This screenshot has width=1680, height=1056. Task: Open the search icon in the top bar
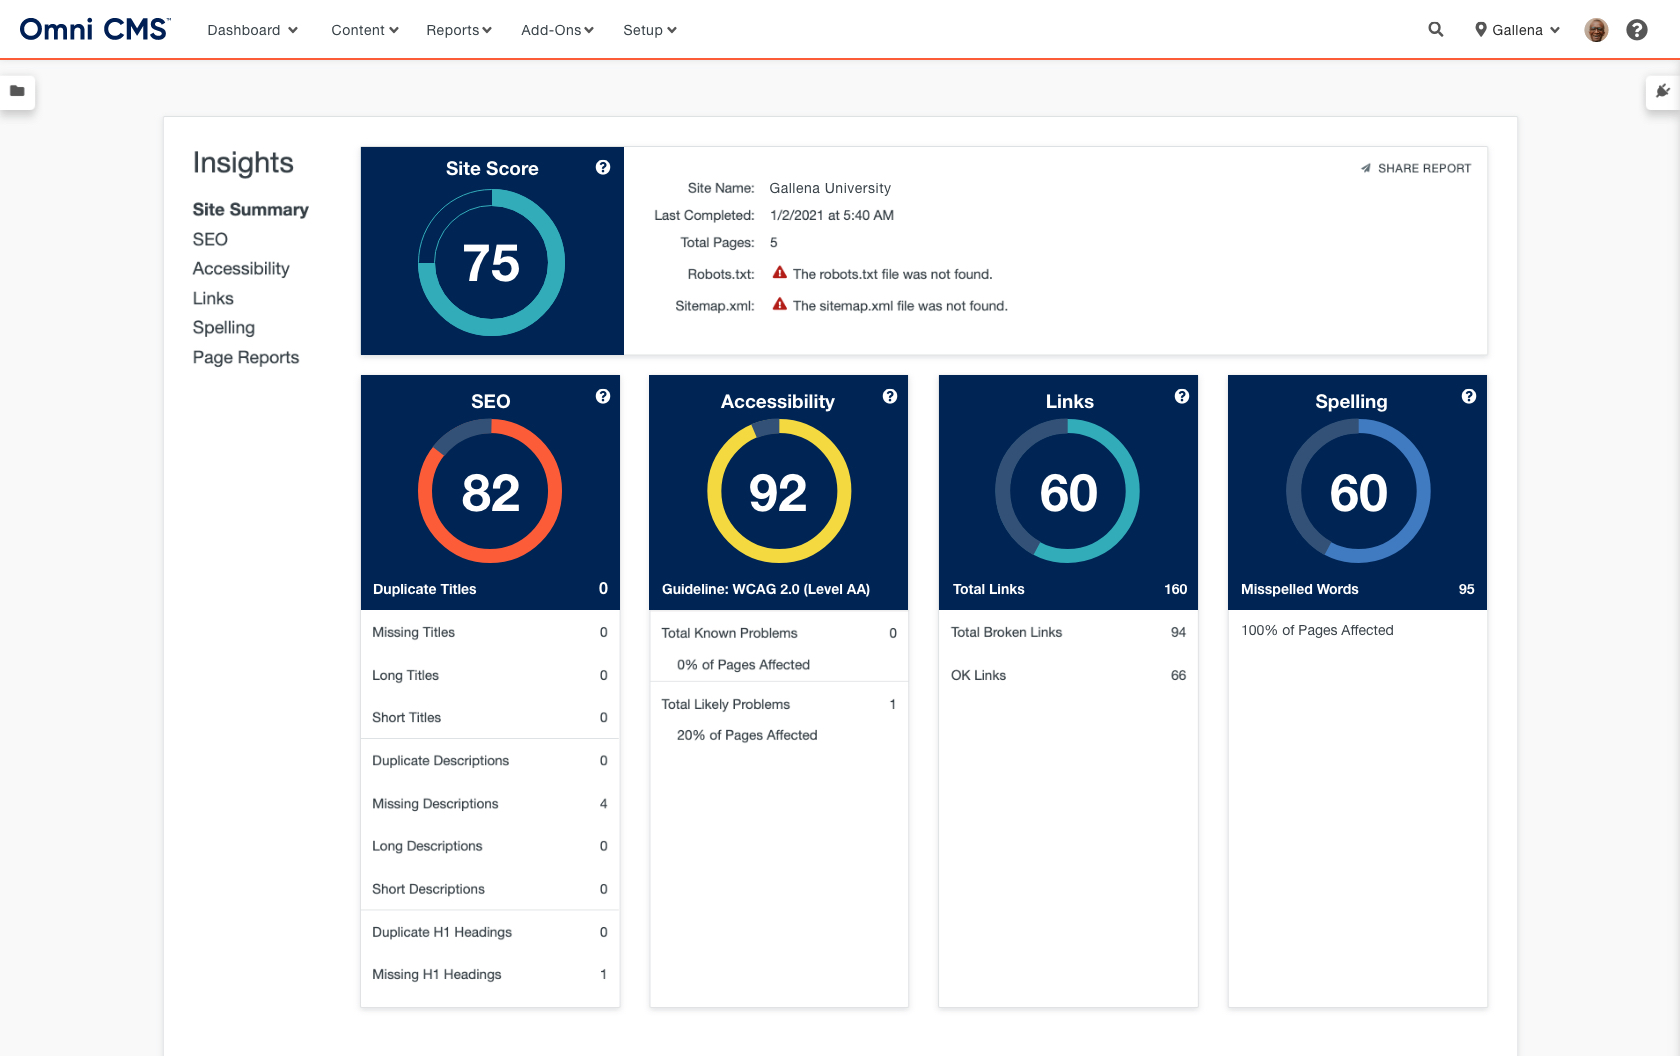pyautogui.click(x=1435, y=29)
